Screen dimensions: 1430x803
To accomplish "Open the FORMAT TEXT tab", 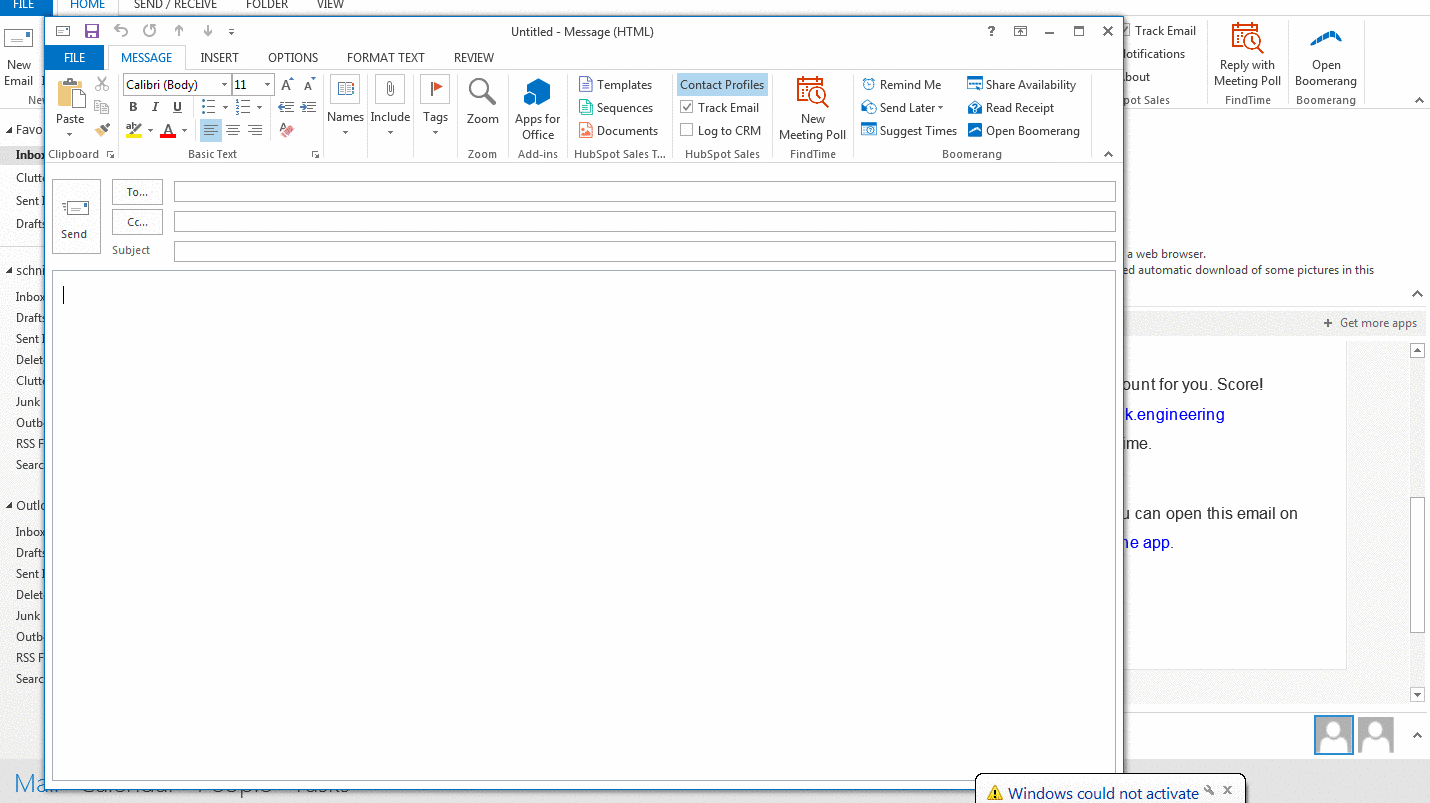I will (385, 58).
